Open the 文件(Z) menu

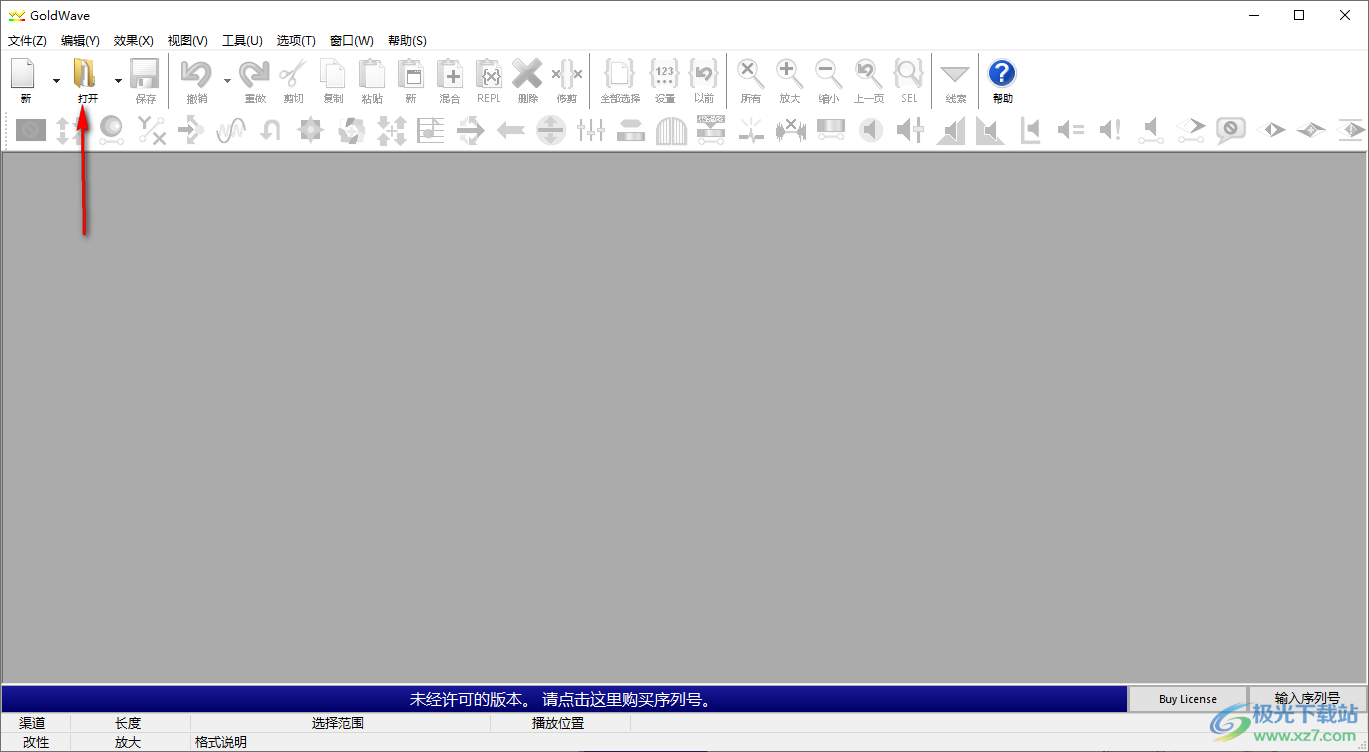click(x=27, y=40)
